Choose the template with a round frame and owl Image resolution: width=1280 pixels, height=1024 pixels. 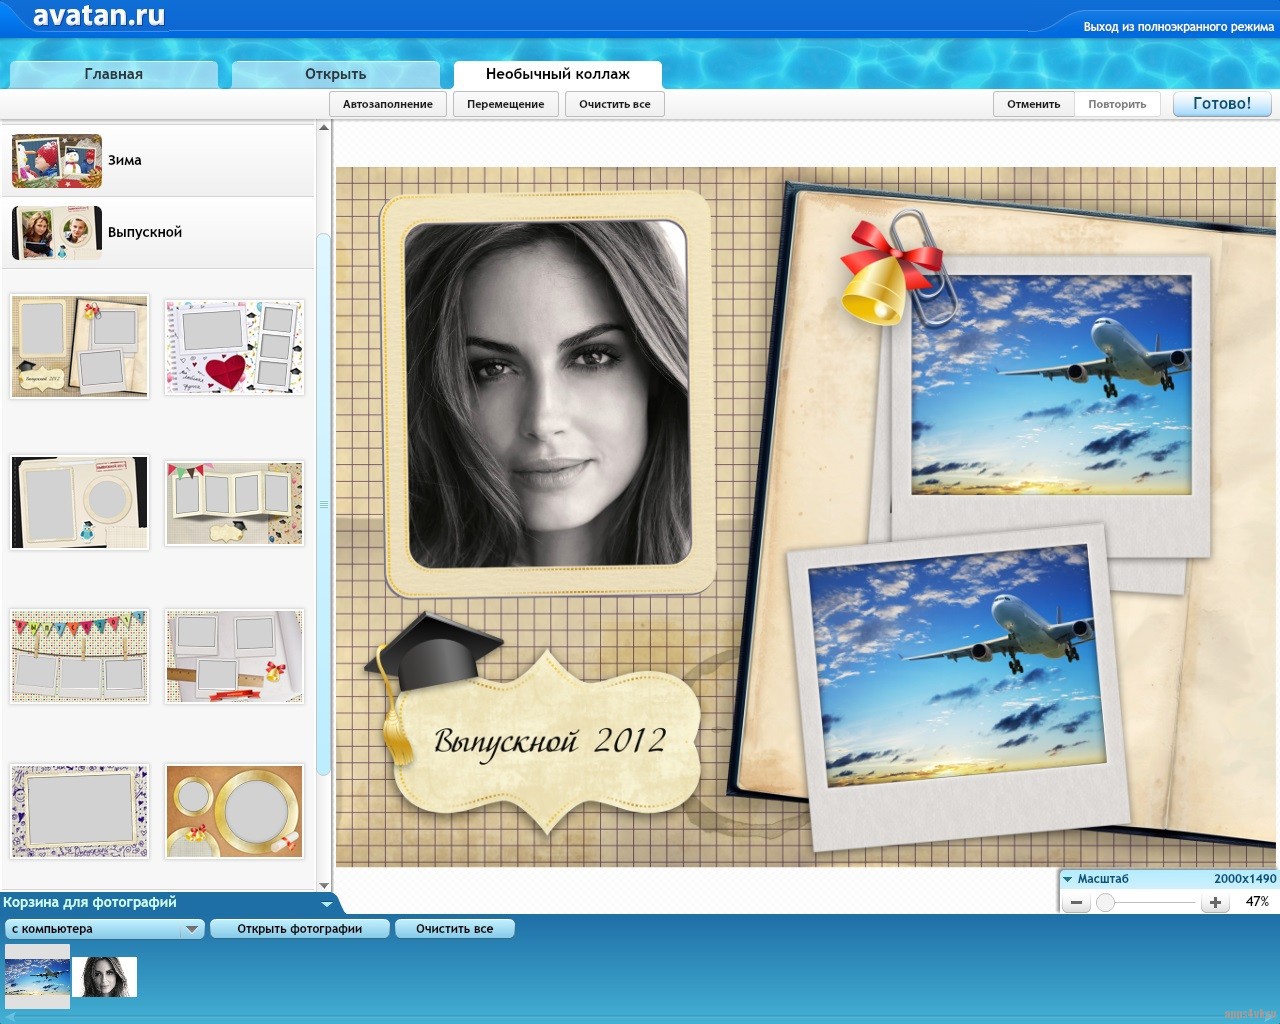click(80, 502)
